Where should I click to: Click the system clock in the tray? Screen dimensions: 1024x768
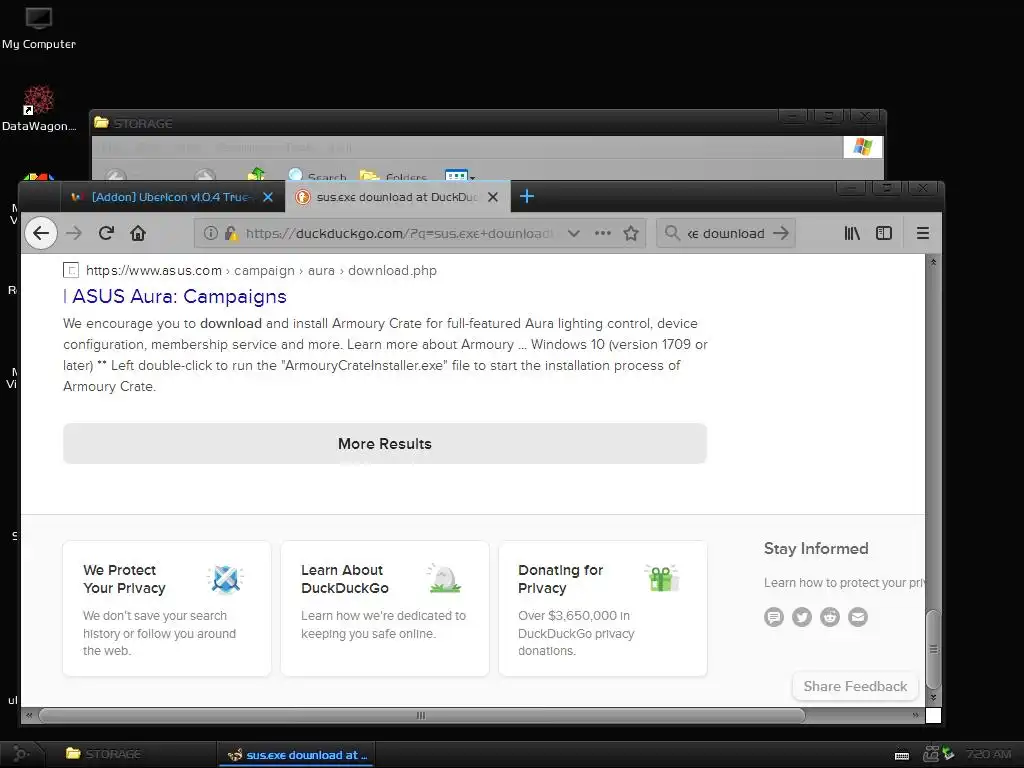coord(988,754)
